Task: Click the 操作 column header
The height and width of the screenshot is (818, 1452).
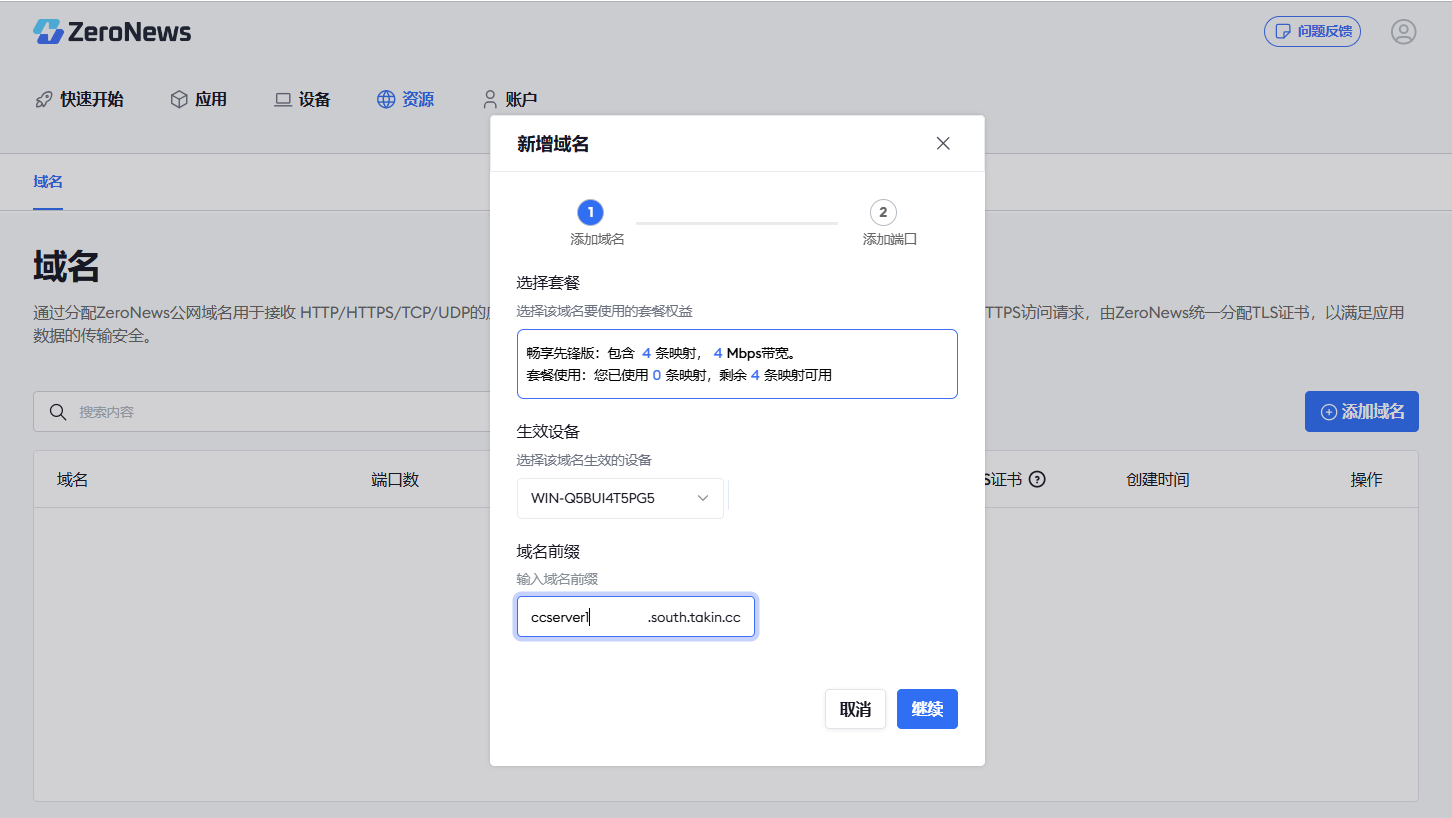Action: point(1366,479)
